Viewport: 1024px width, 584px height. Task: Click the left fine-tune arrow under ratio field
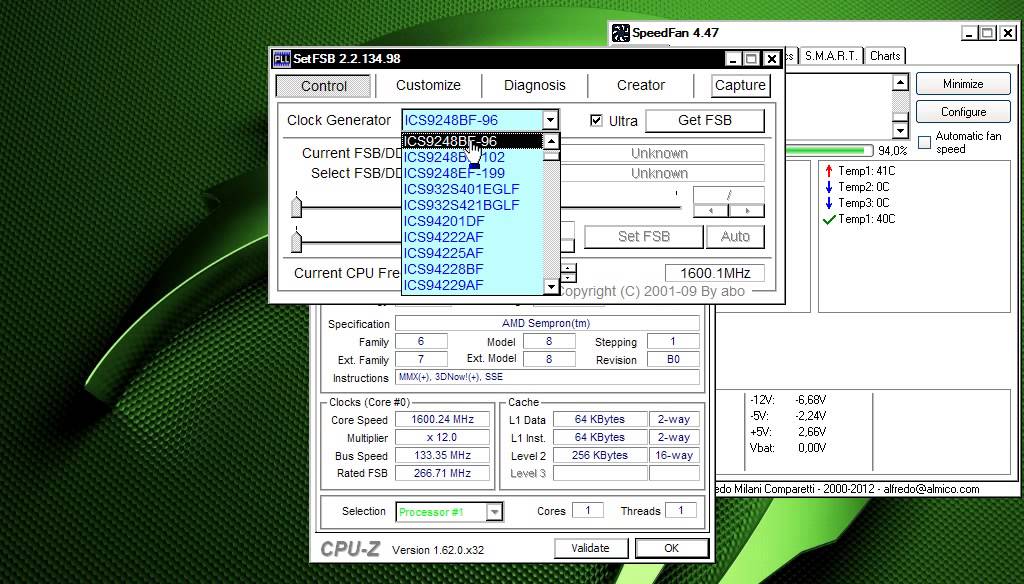(x=711, y=210)
